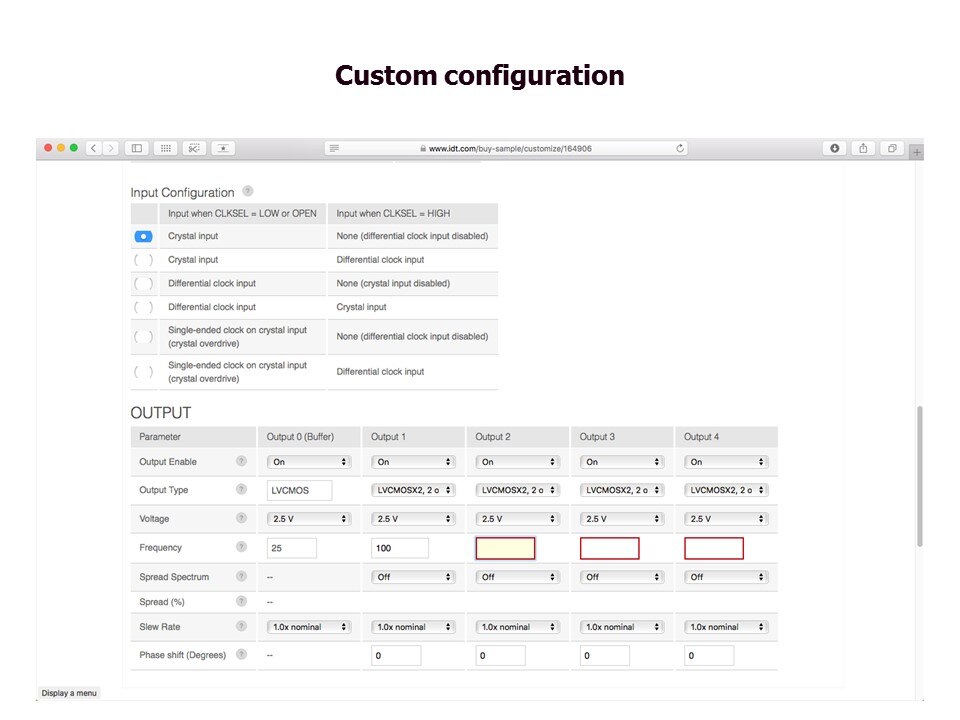960x720 pixels.
Task: Open the Output 1 Output Enable dropdown
Action: tap(413, 461)
